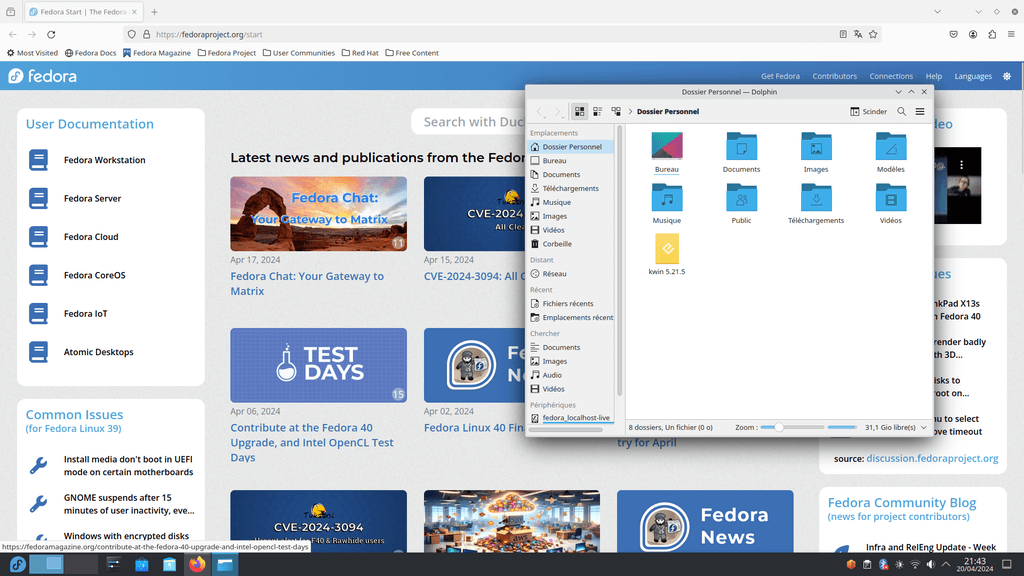Open Fedora Project bookmarks folder
Screen dimensions: 1024x576
(227, 53)
